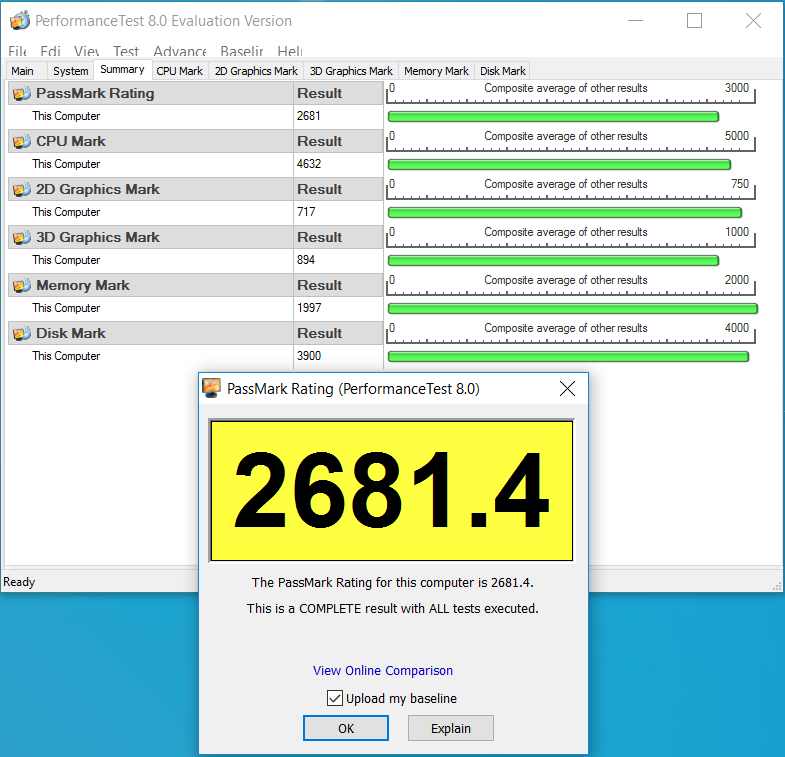785x757 pixels.
Task: Open the Edit menu
Action: point(50,51)
